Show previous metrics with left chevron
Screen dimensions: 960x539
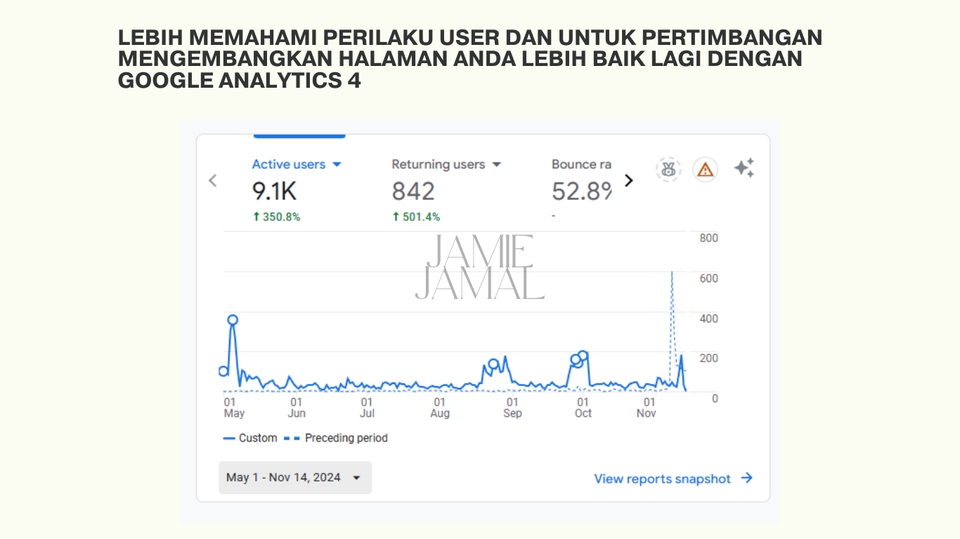pos(212,181)
